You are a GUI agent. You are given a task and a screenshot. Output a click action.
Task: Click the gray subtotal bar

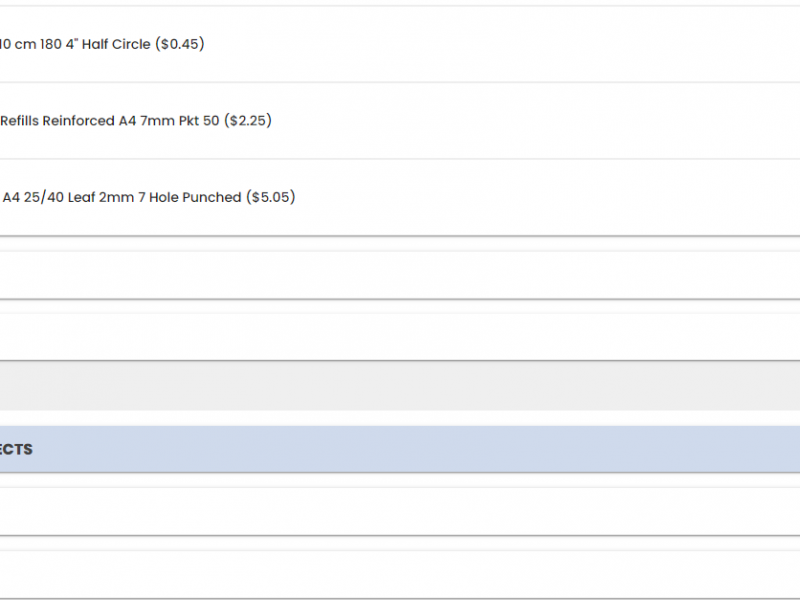pyautogui.click(x=400, y=386)
